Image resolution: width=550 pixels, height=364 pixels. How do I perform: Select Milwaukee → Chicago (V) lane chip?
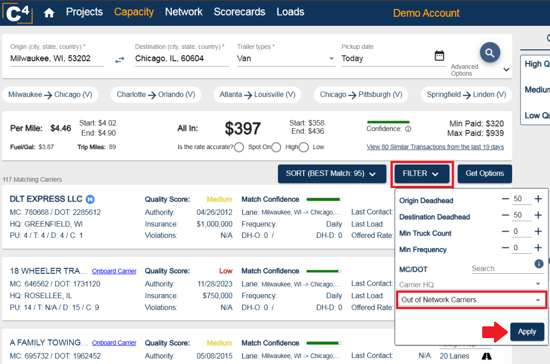[x=50, y=95]
